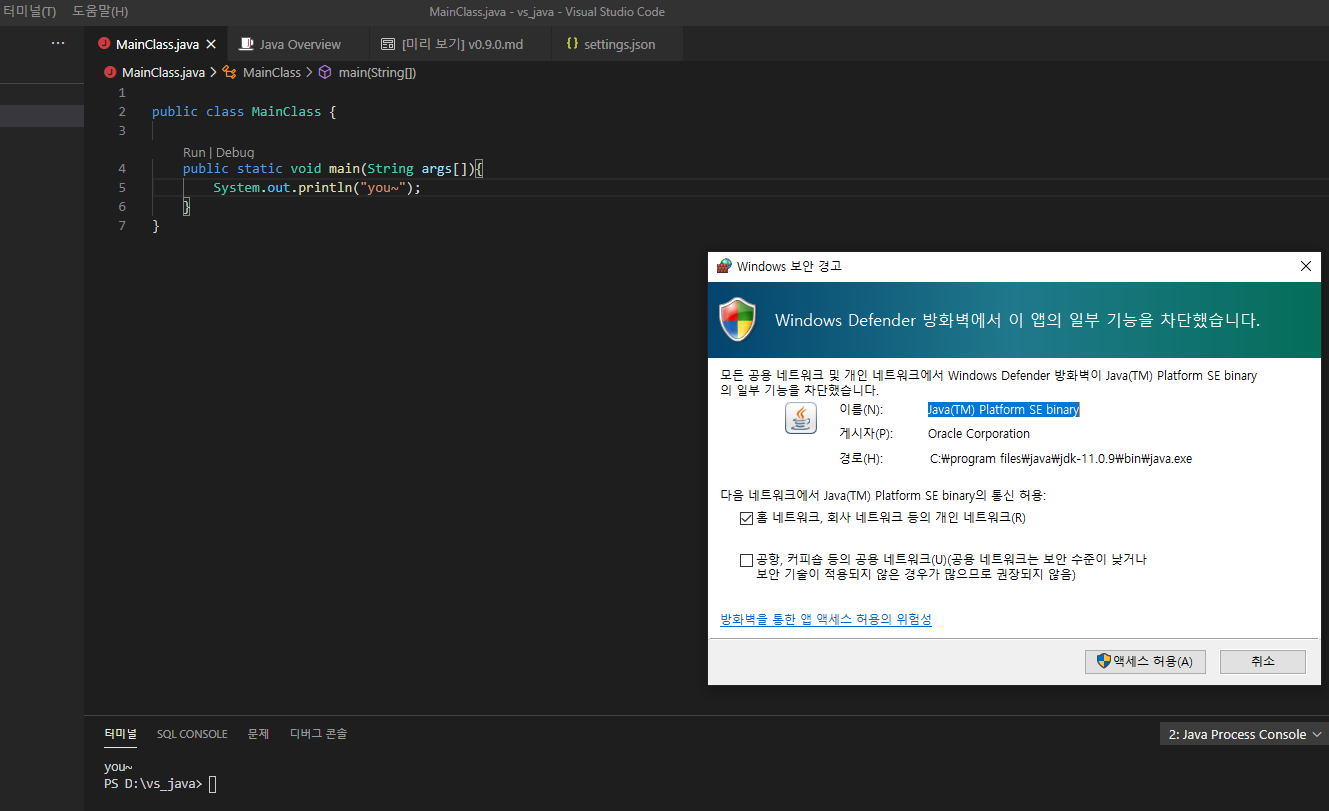The image size is (1329, 811).
Task: Open the 도움말(H) menu
Action: coord(100,12)
